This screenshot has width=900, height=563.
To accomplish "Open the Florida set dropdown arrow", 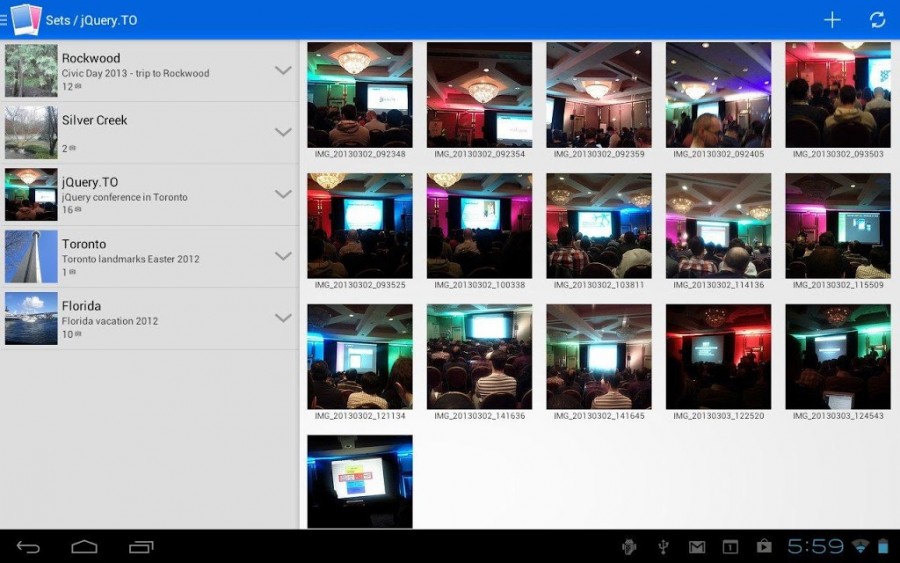I will coord(283,318).
